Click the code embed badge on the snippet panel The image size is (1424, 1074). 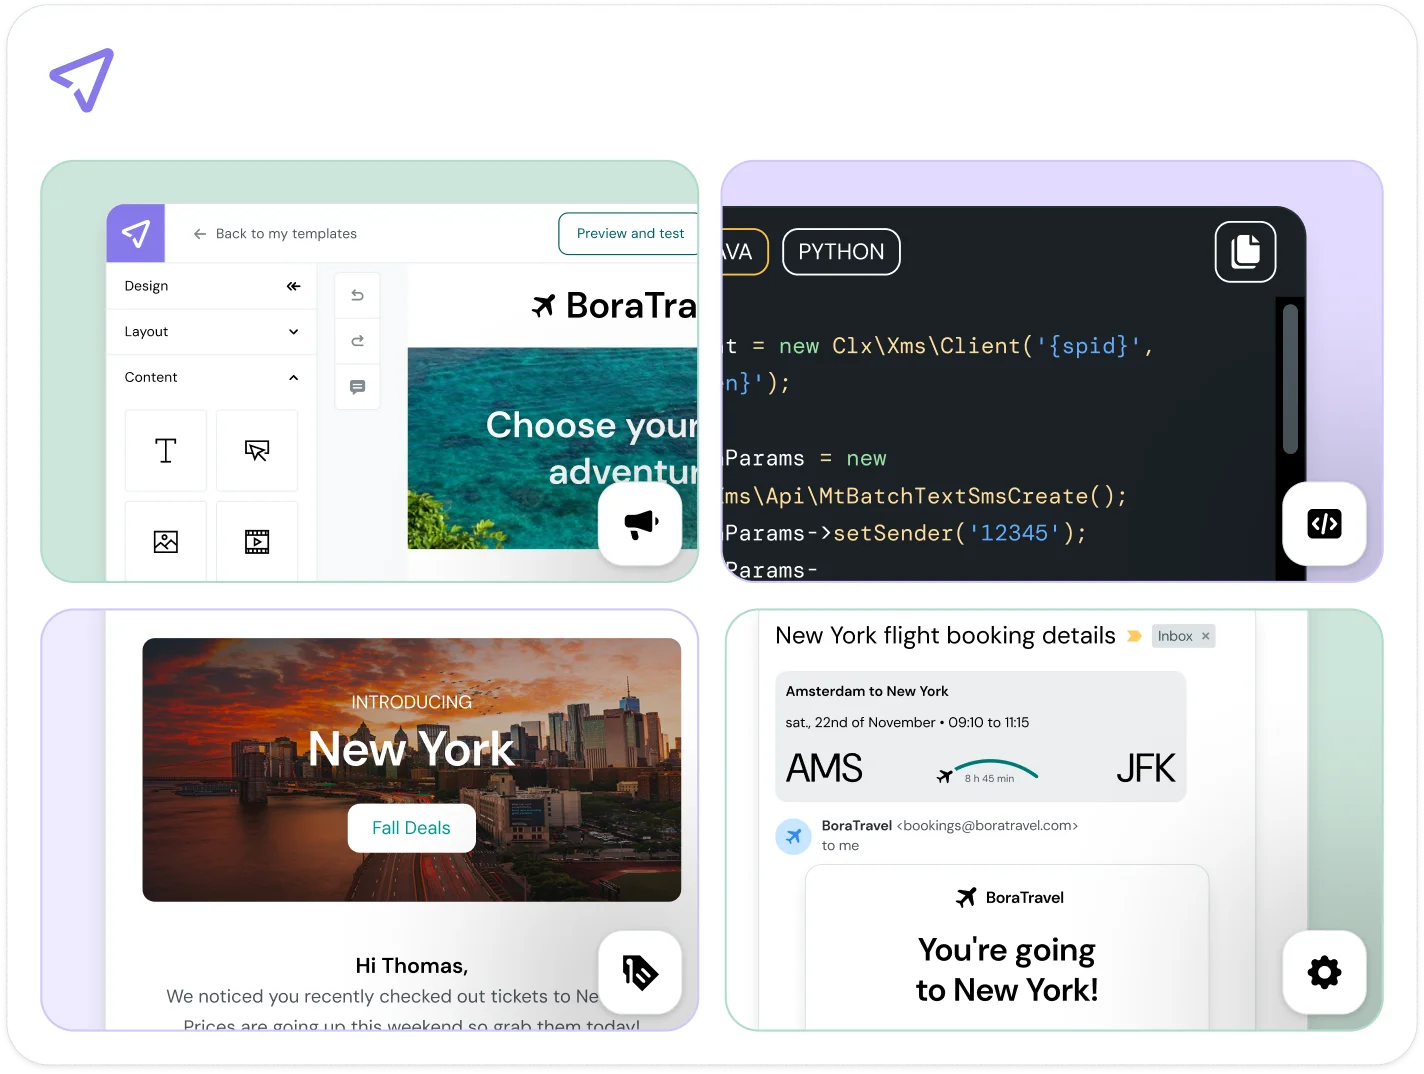[x=1324, y=524]
